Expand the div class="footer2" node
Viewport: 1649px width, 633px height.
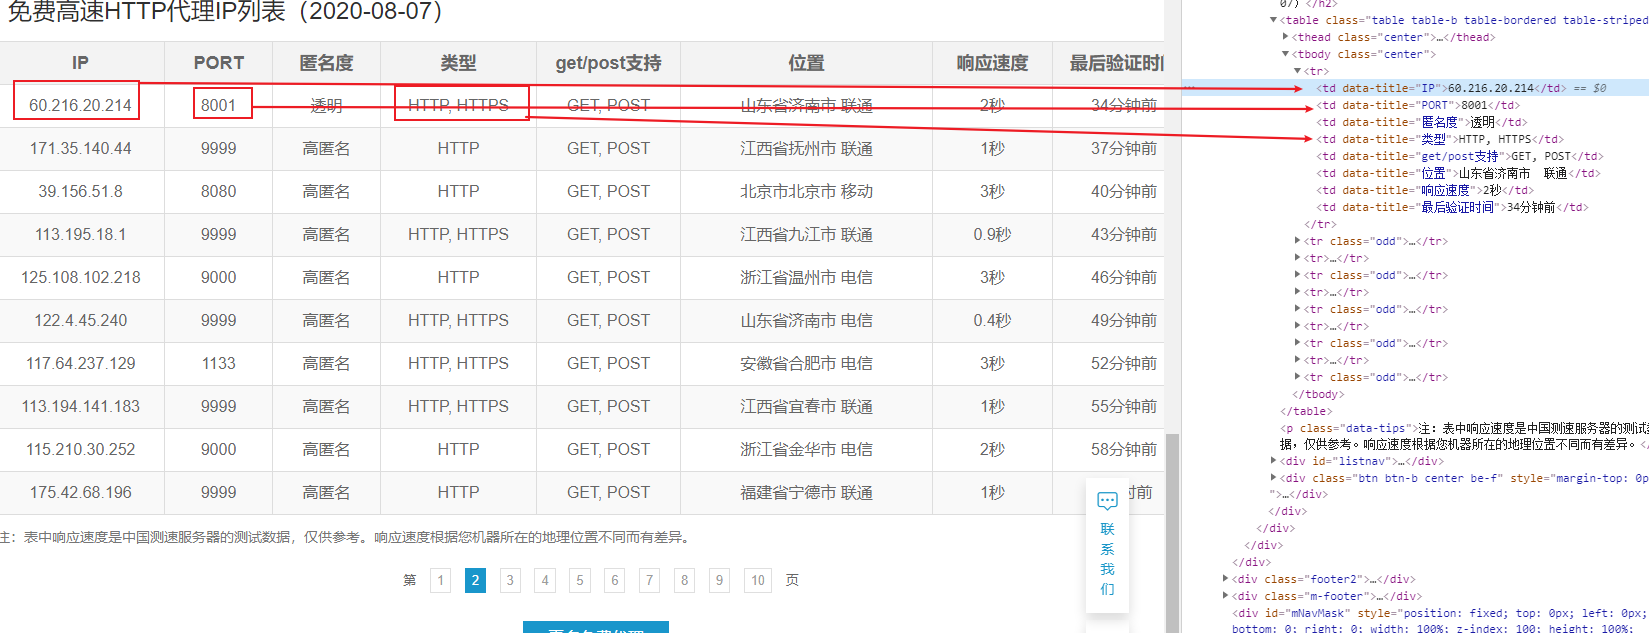click(x=1226, y=579)
